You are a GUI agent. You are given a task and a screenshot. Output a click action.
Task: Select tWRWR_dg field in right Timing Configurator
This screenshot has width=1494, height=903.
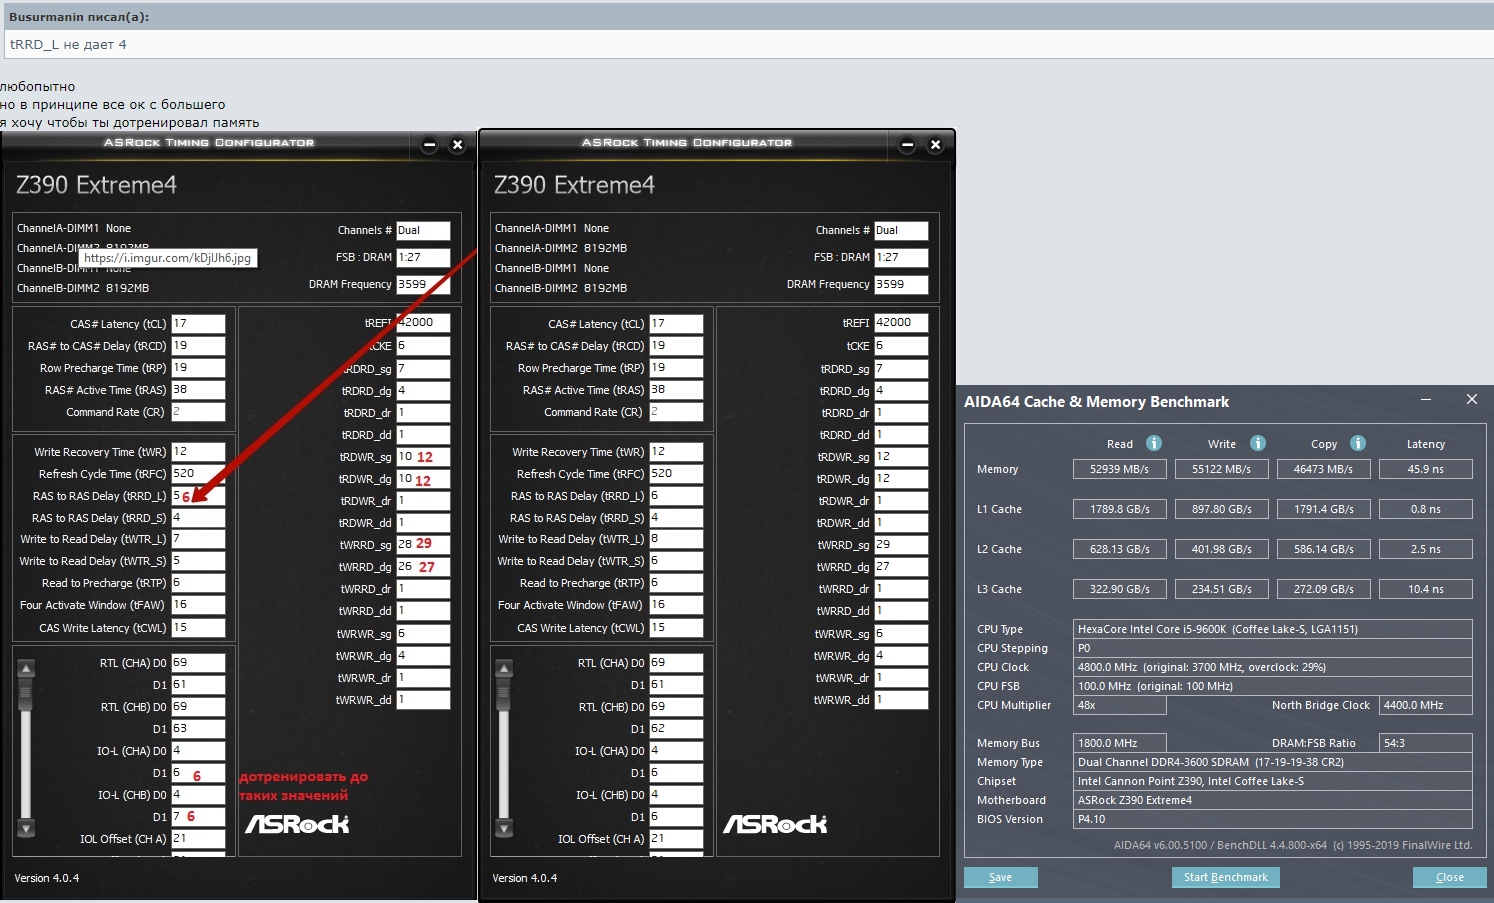901,656
